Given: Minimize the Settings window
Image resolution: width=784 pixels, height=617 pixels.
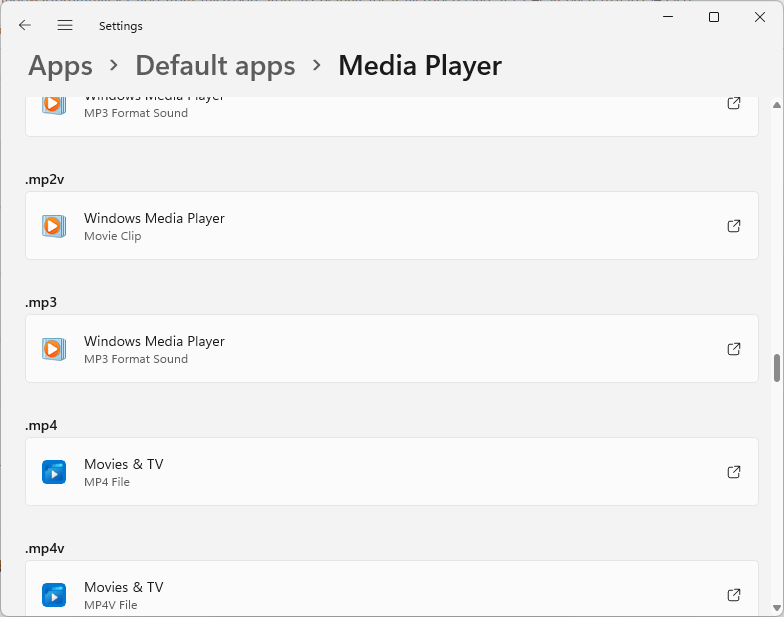Looking at the screenshot, I should [668, 17].
